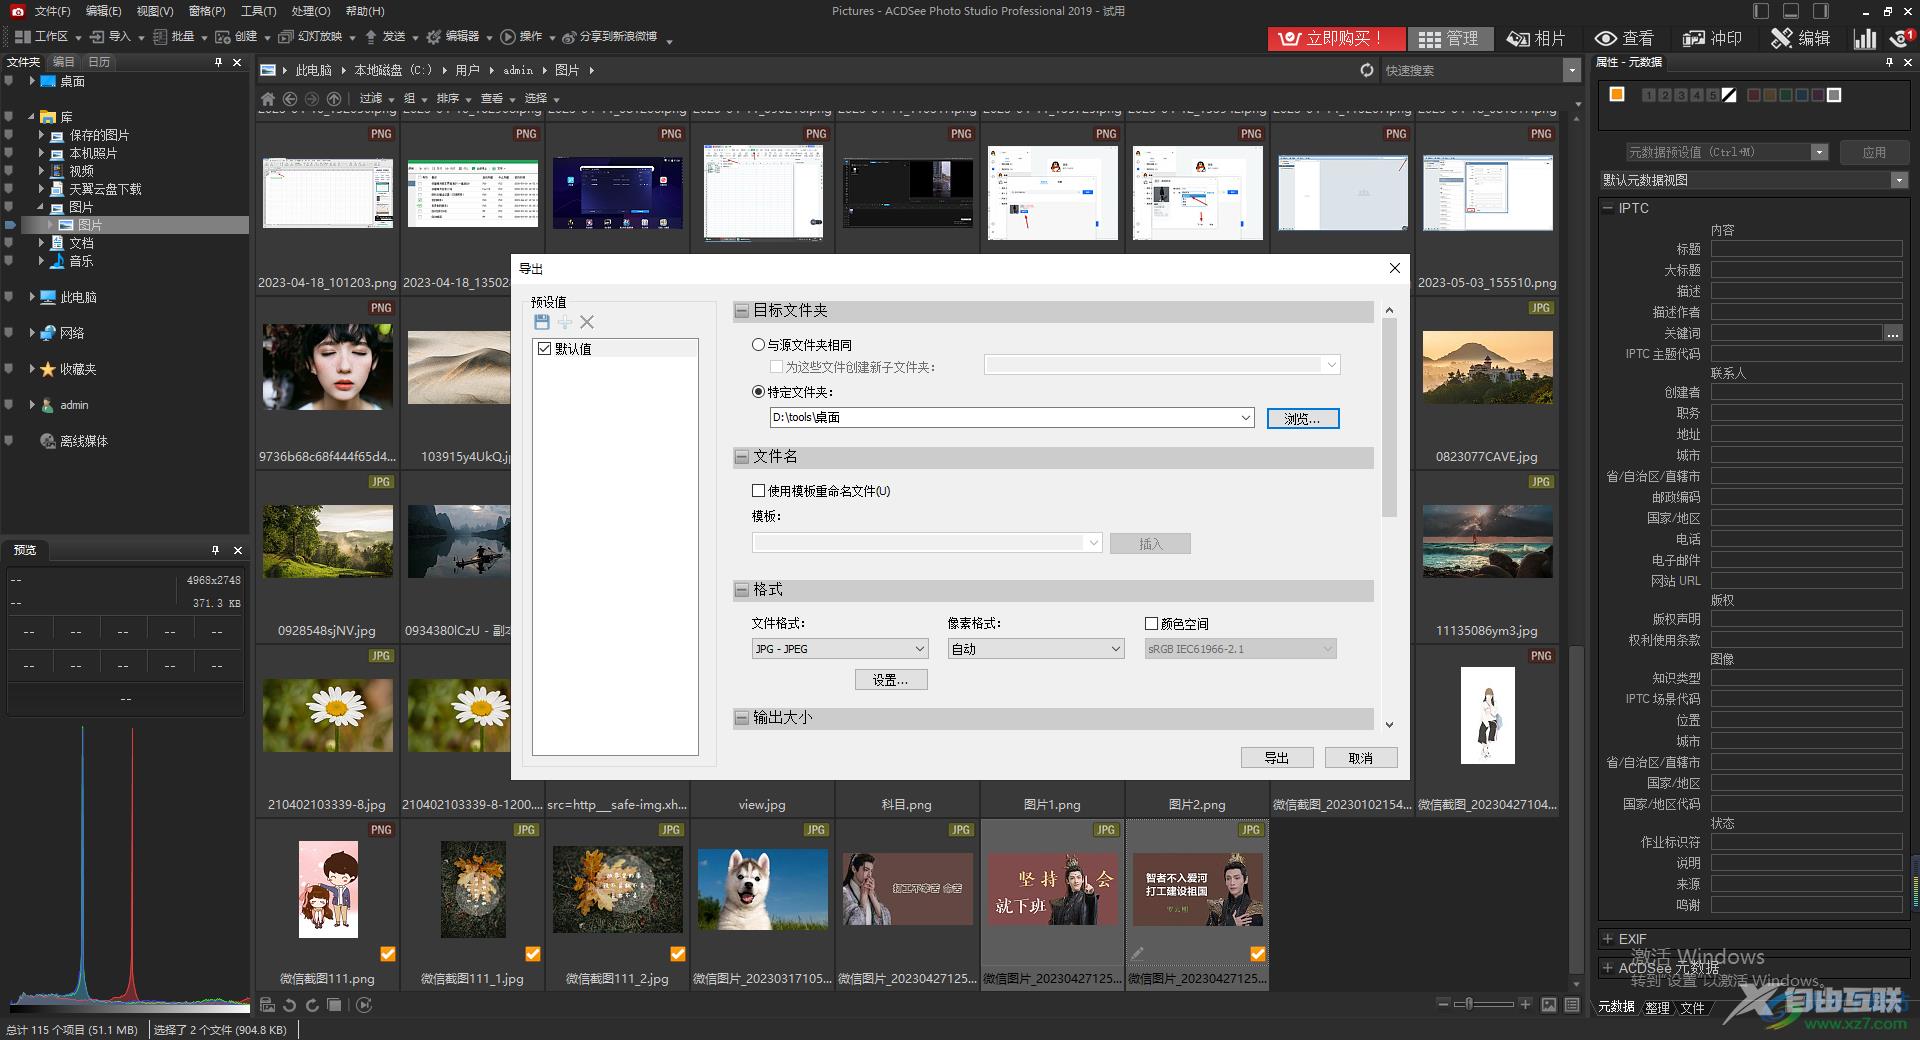The image size is (1920, 1040).
Task: Toggle the left panel layout icon in title bar
Action: (1761, 11)
